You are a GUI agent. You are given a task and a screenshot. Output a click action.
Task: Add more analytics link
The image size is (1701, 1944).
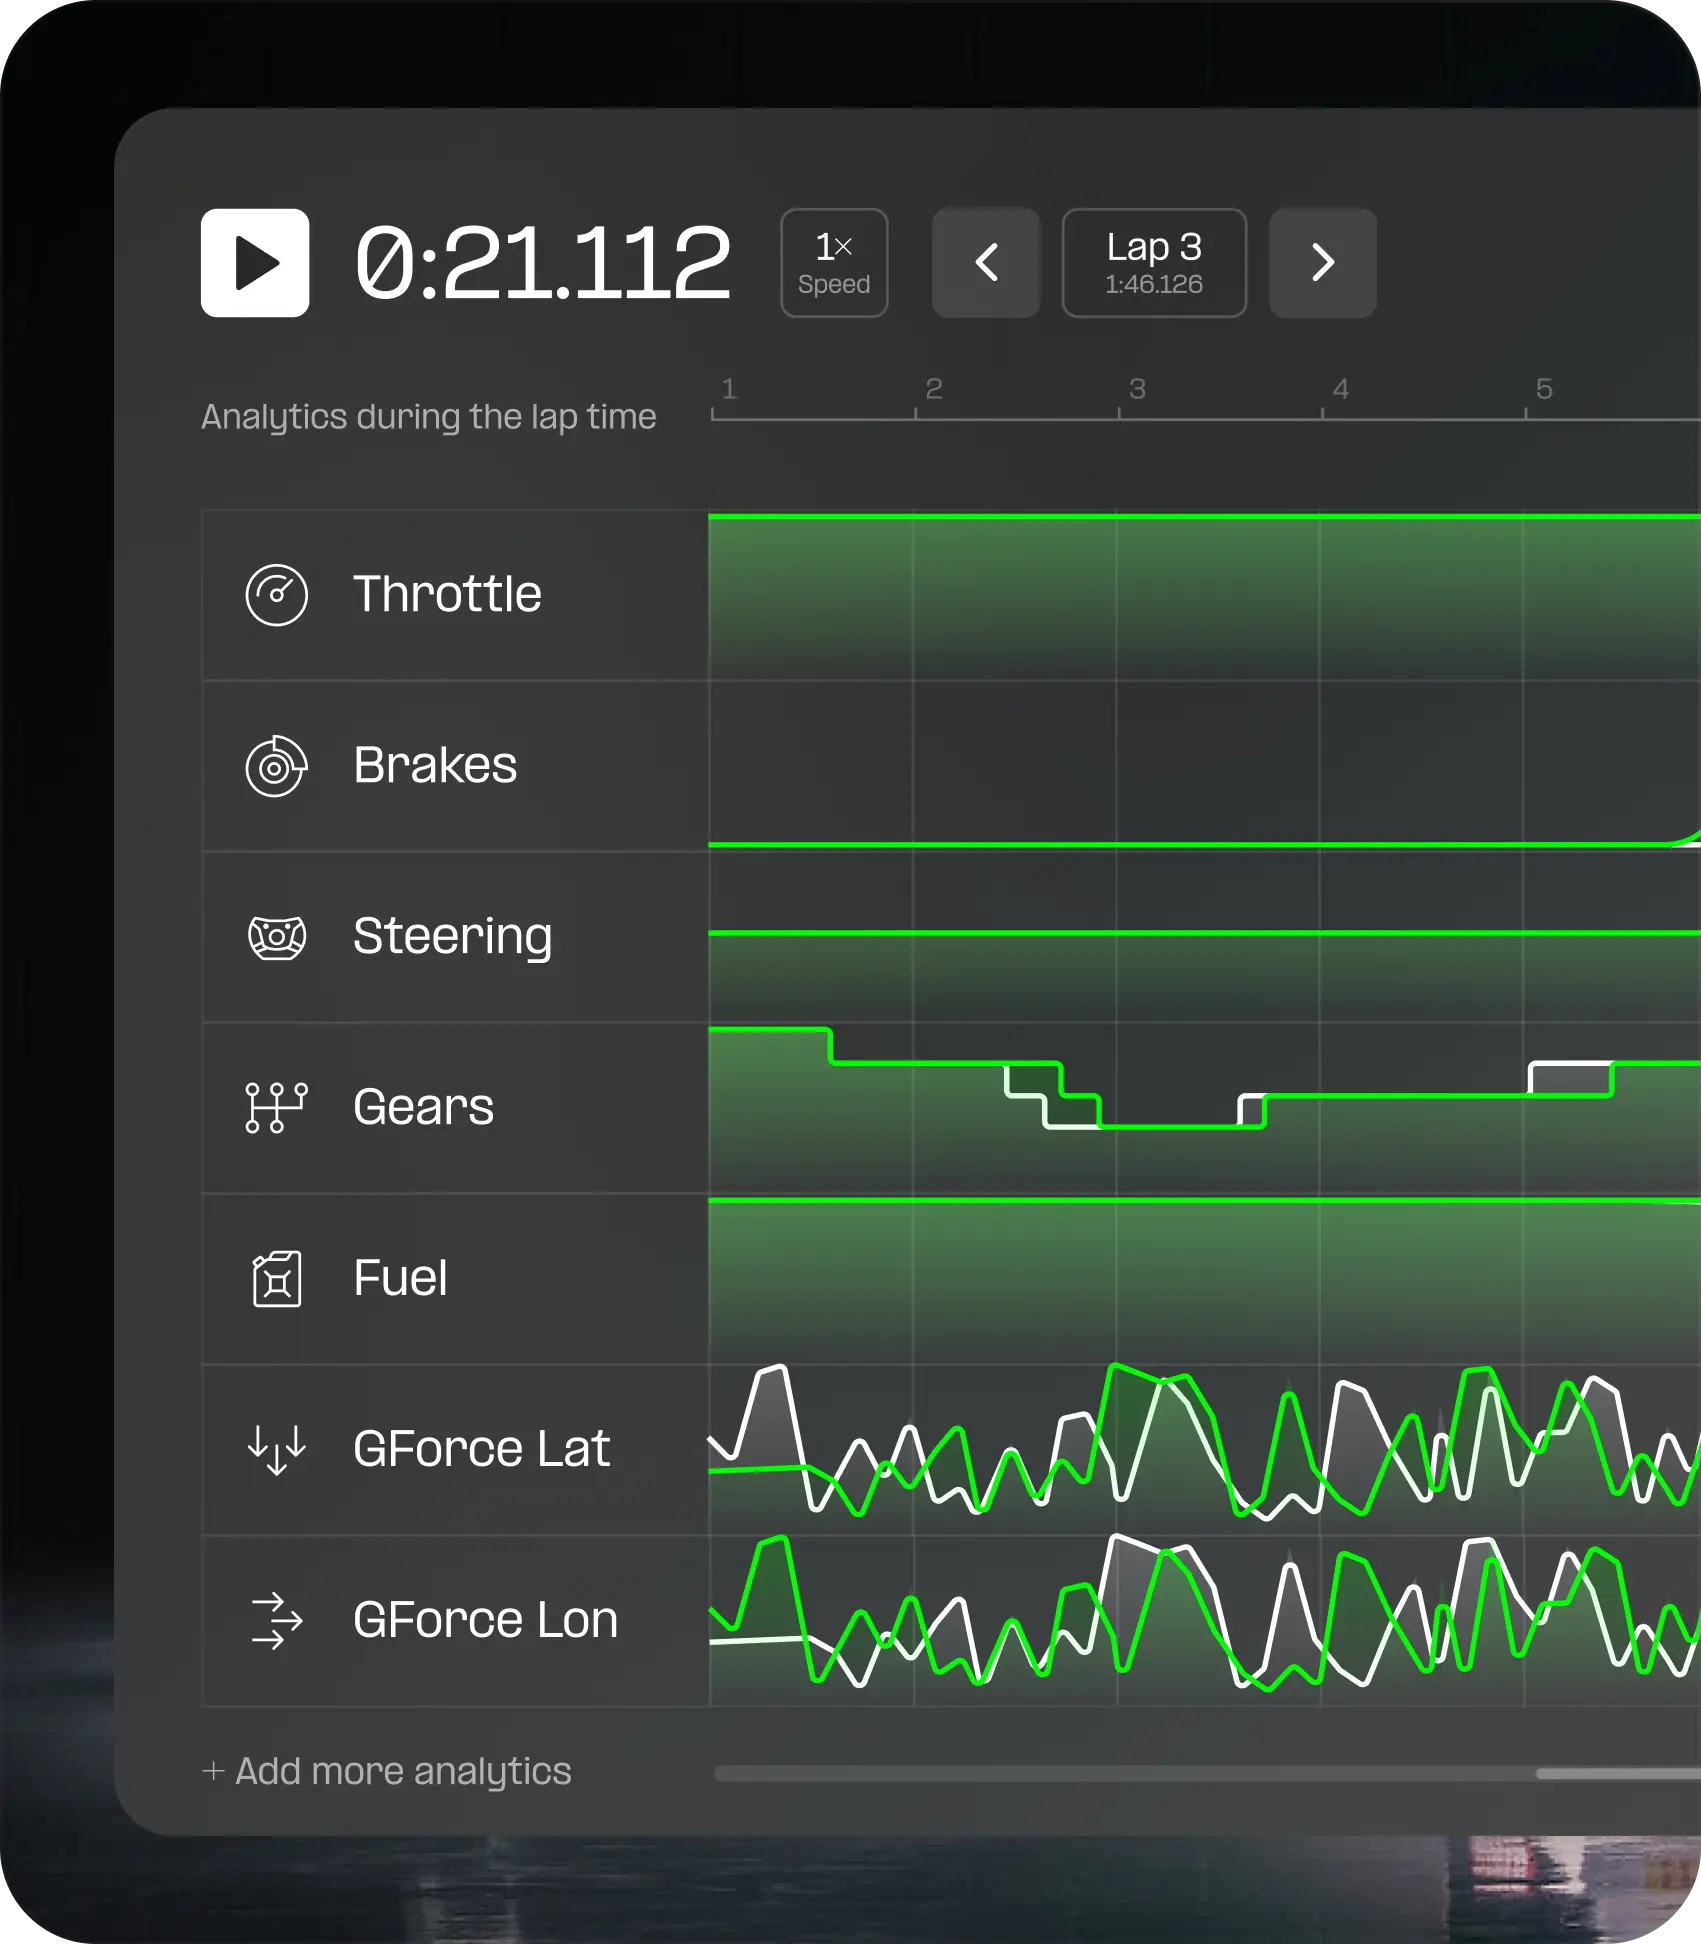click(387, 1771)
